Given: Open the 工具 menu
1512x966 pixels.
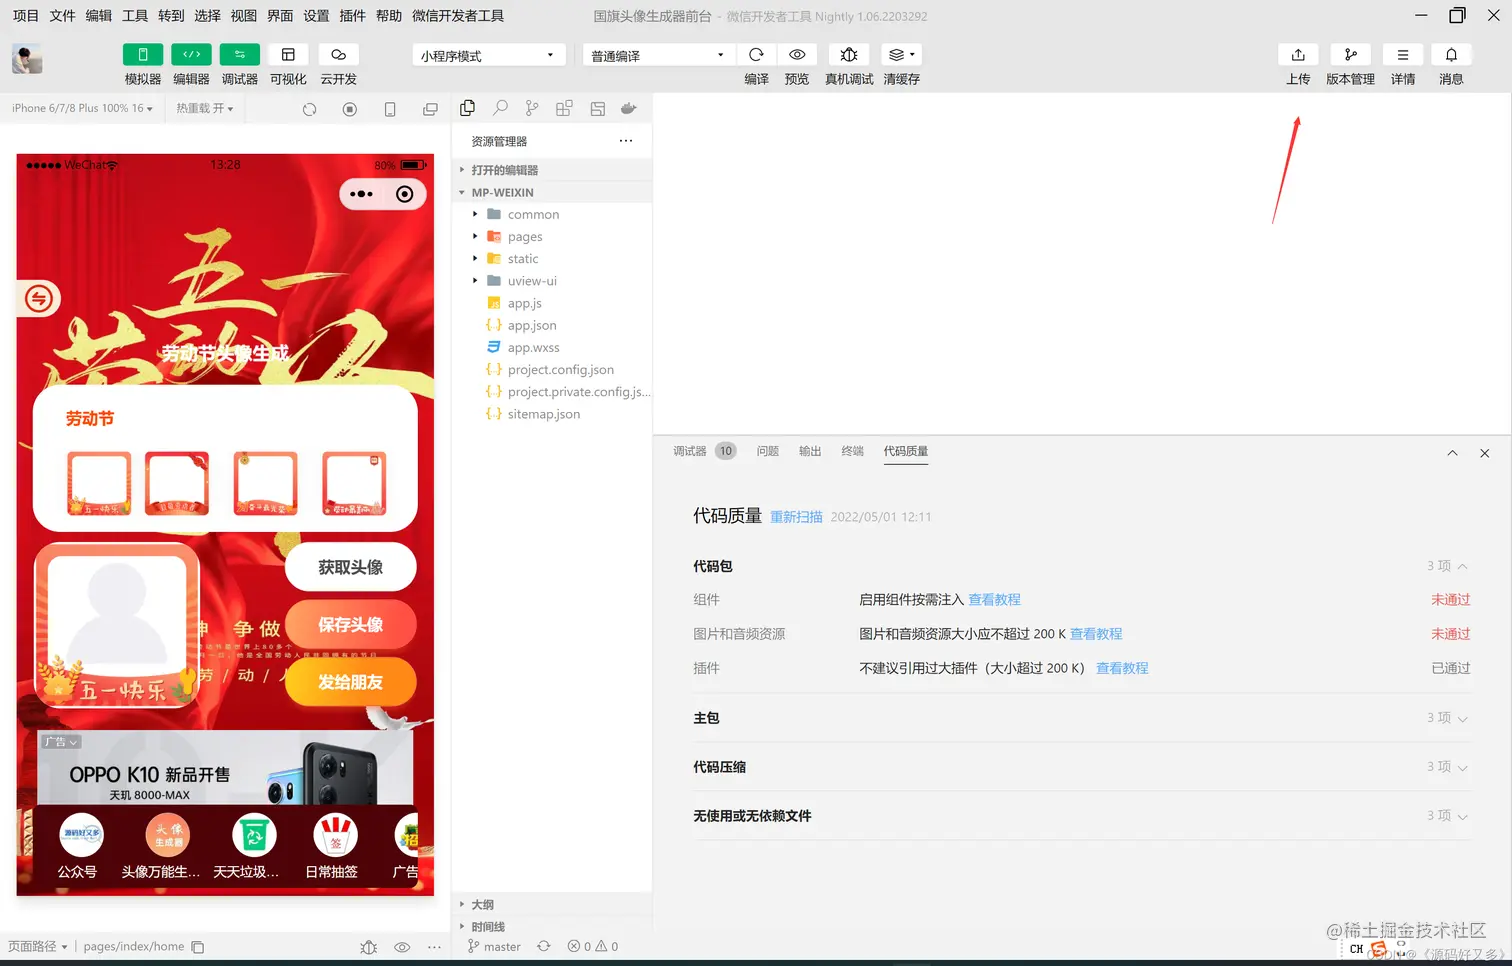Looking at the screenshot, I should [135, 15].
